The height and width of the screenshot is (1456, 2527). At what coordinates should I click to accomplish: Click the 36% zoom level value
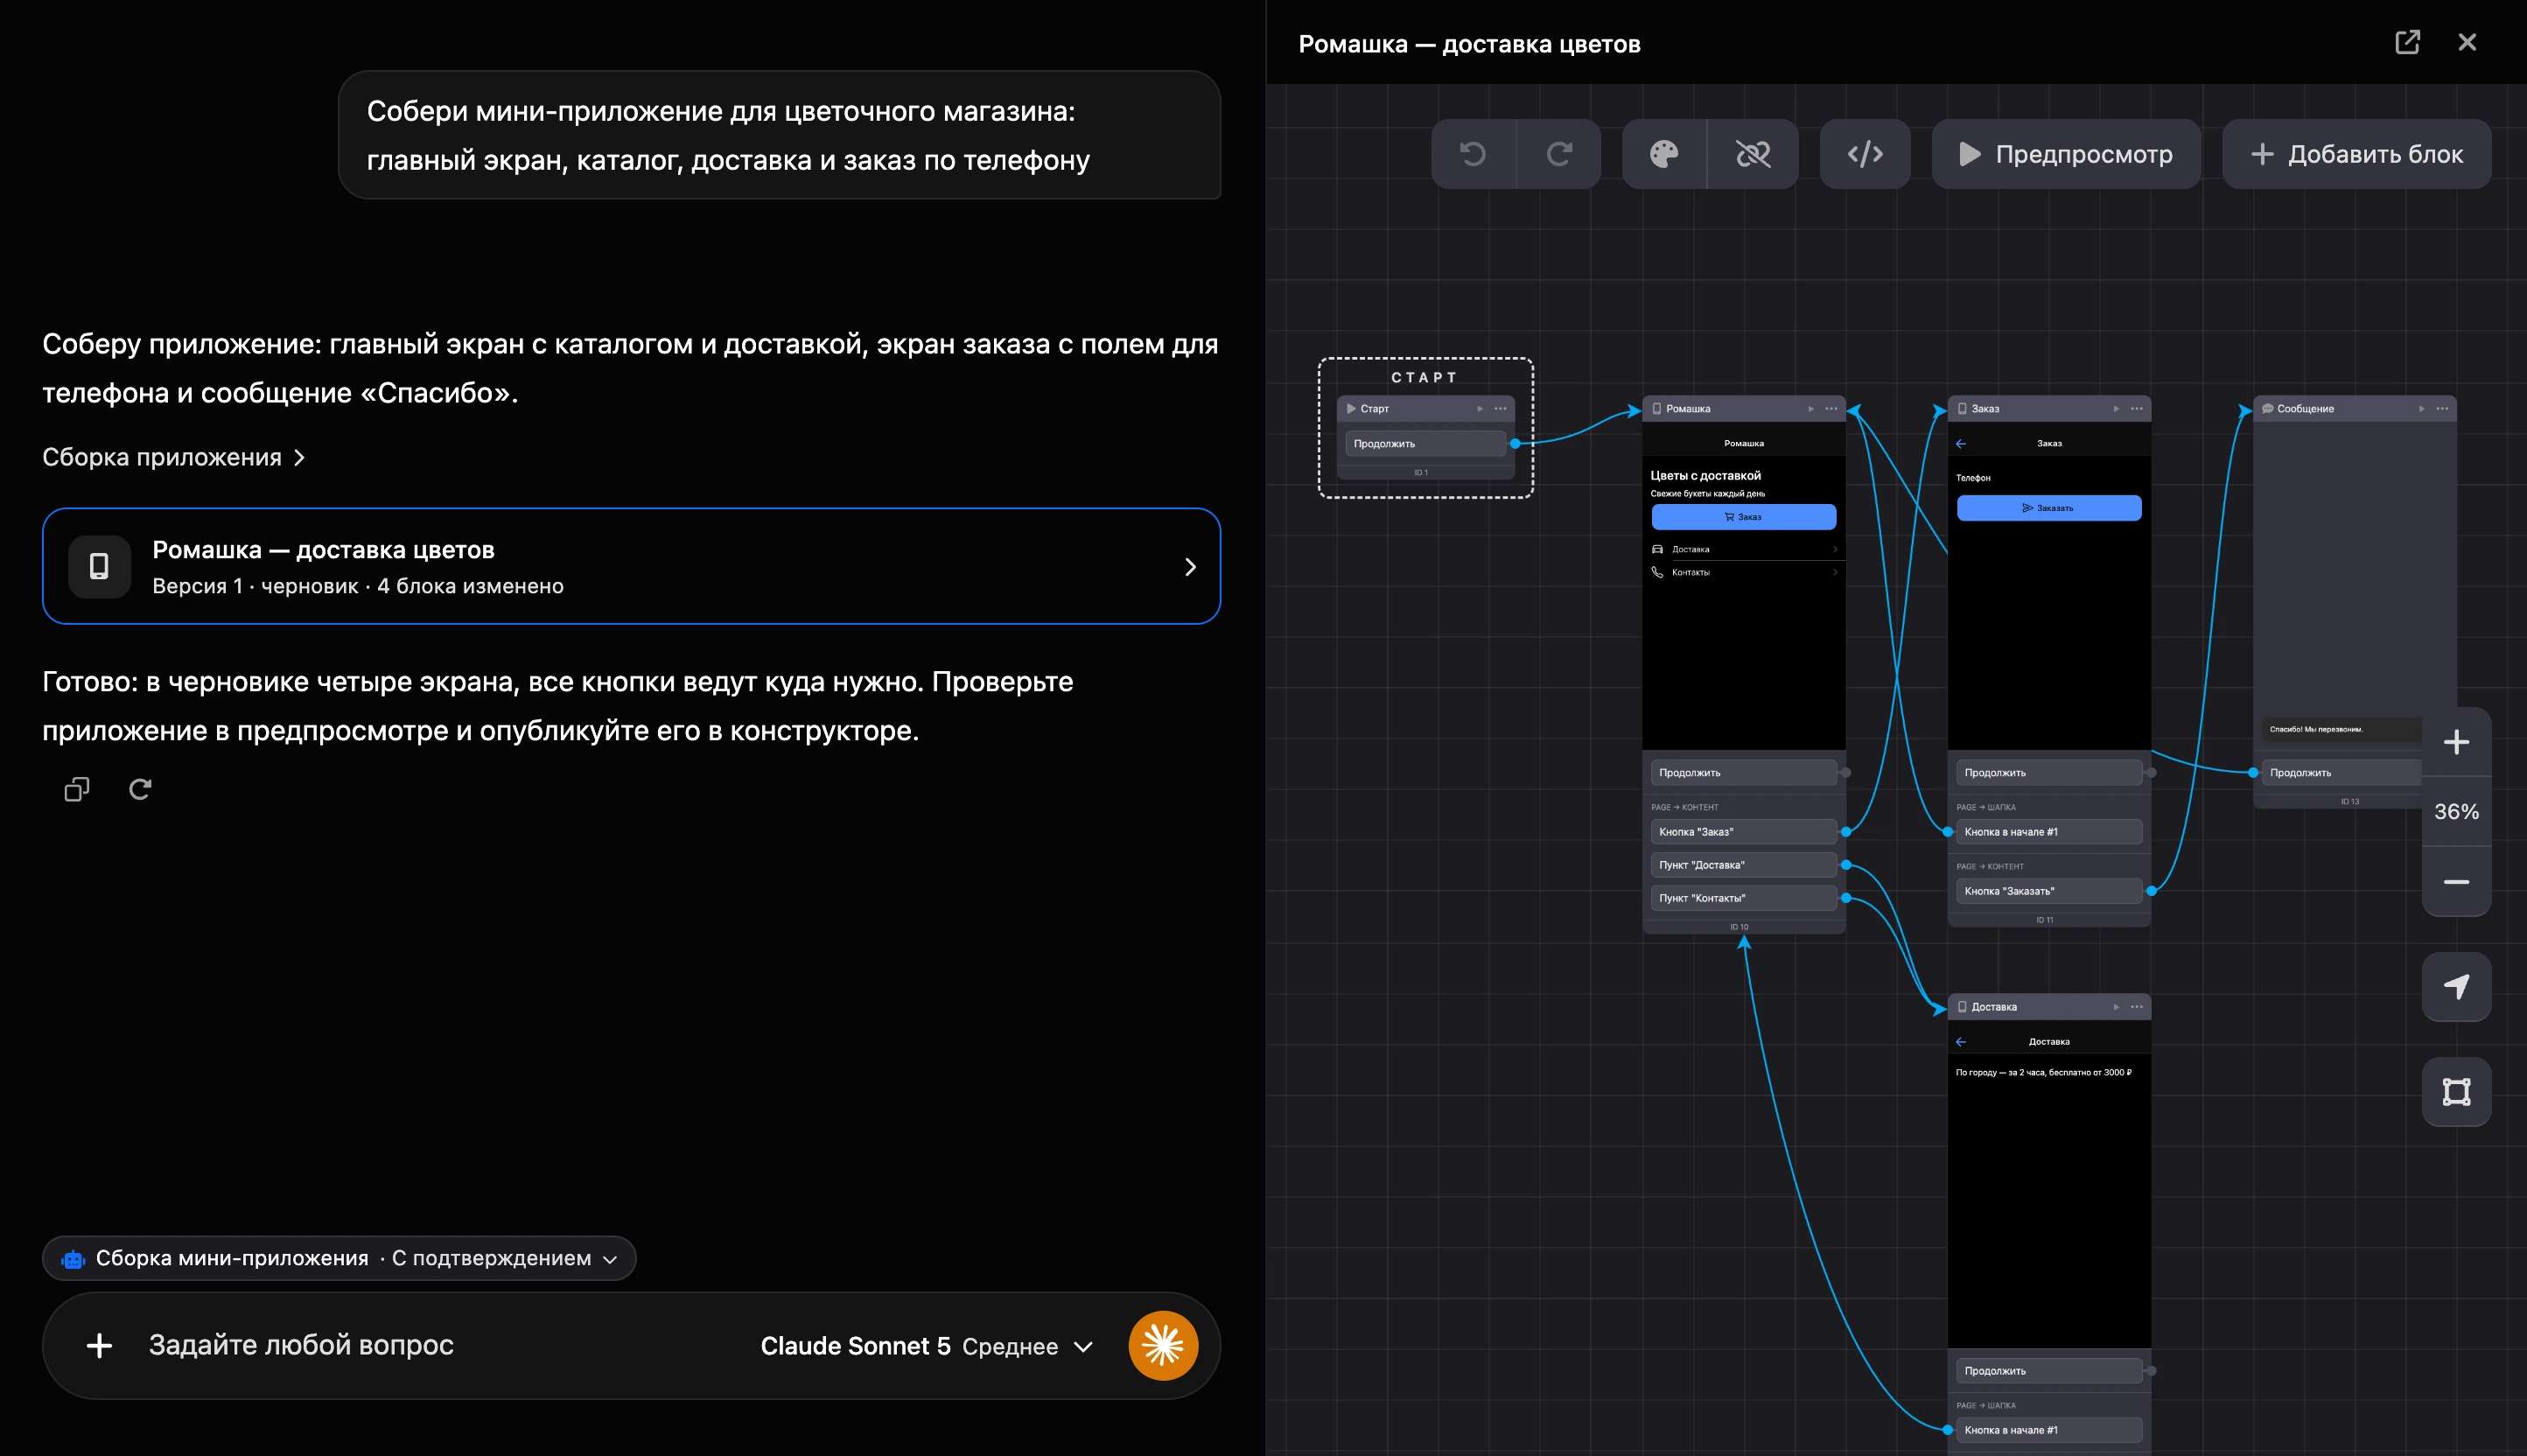[2456, 812]
